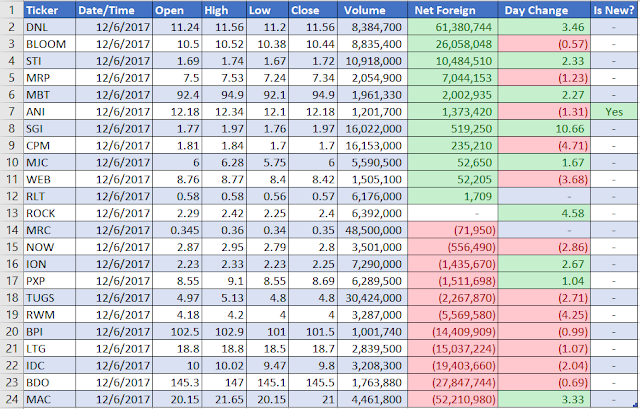The width and height of the screenshot is (640, 409).
Task: Click close price 101.5 for BPI
Action: pyautogui.click(x=313, y=332)
